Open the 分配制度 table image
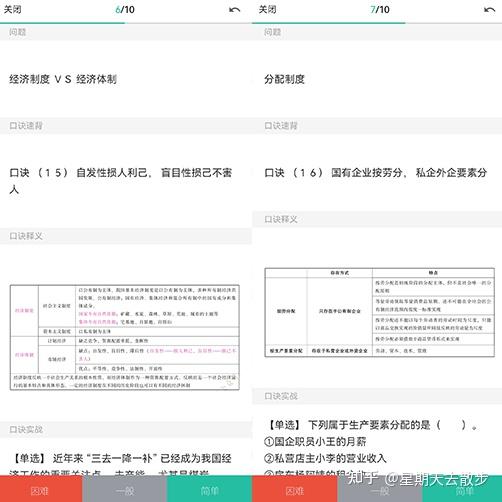502x502 pixels. pyautogui.click(x=379, y=312)
